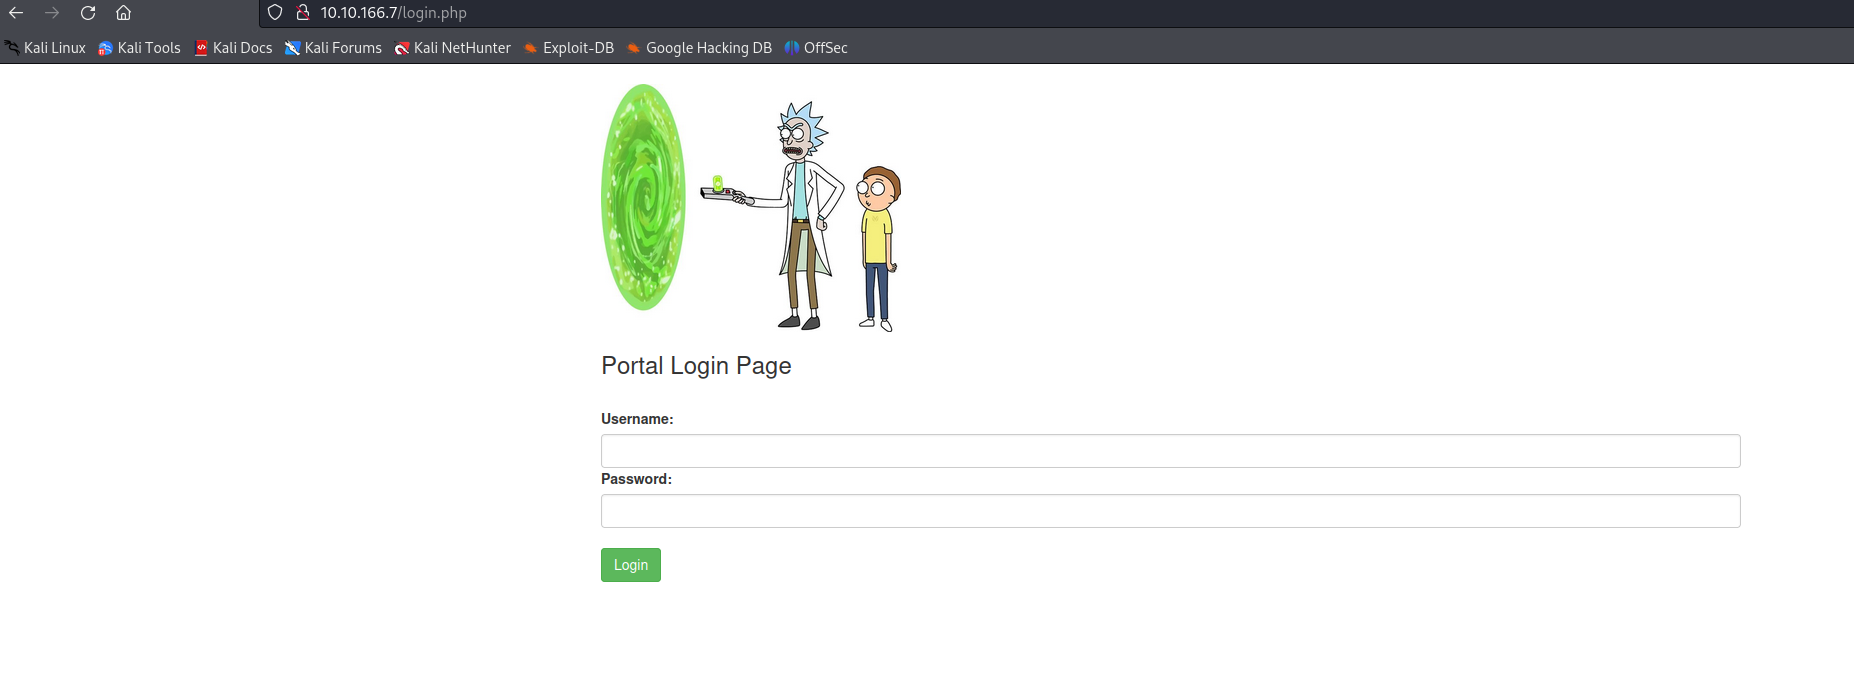The width and height of the screenshot is (1854, 686).
Task: Open tracking protection shield icon
Action: (275, 13)
